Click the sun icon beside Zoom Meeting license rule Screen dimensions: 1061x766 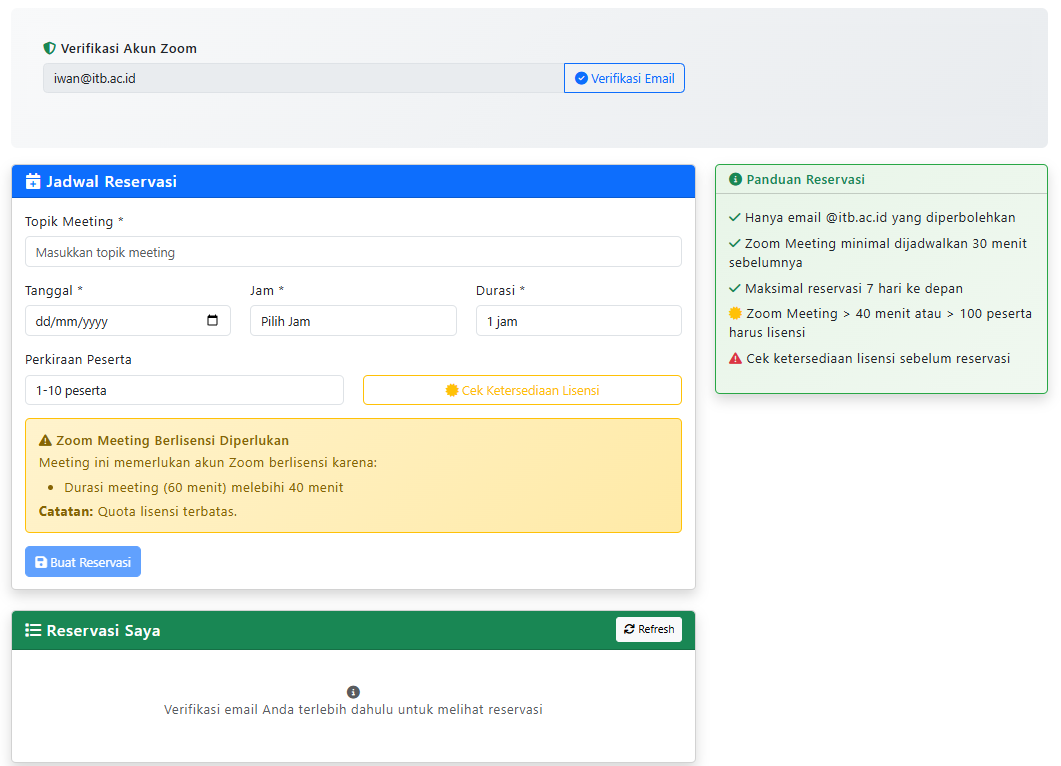735,313
